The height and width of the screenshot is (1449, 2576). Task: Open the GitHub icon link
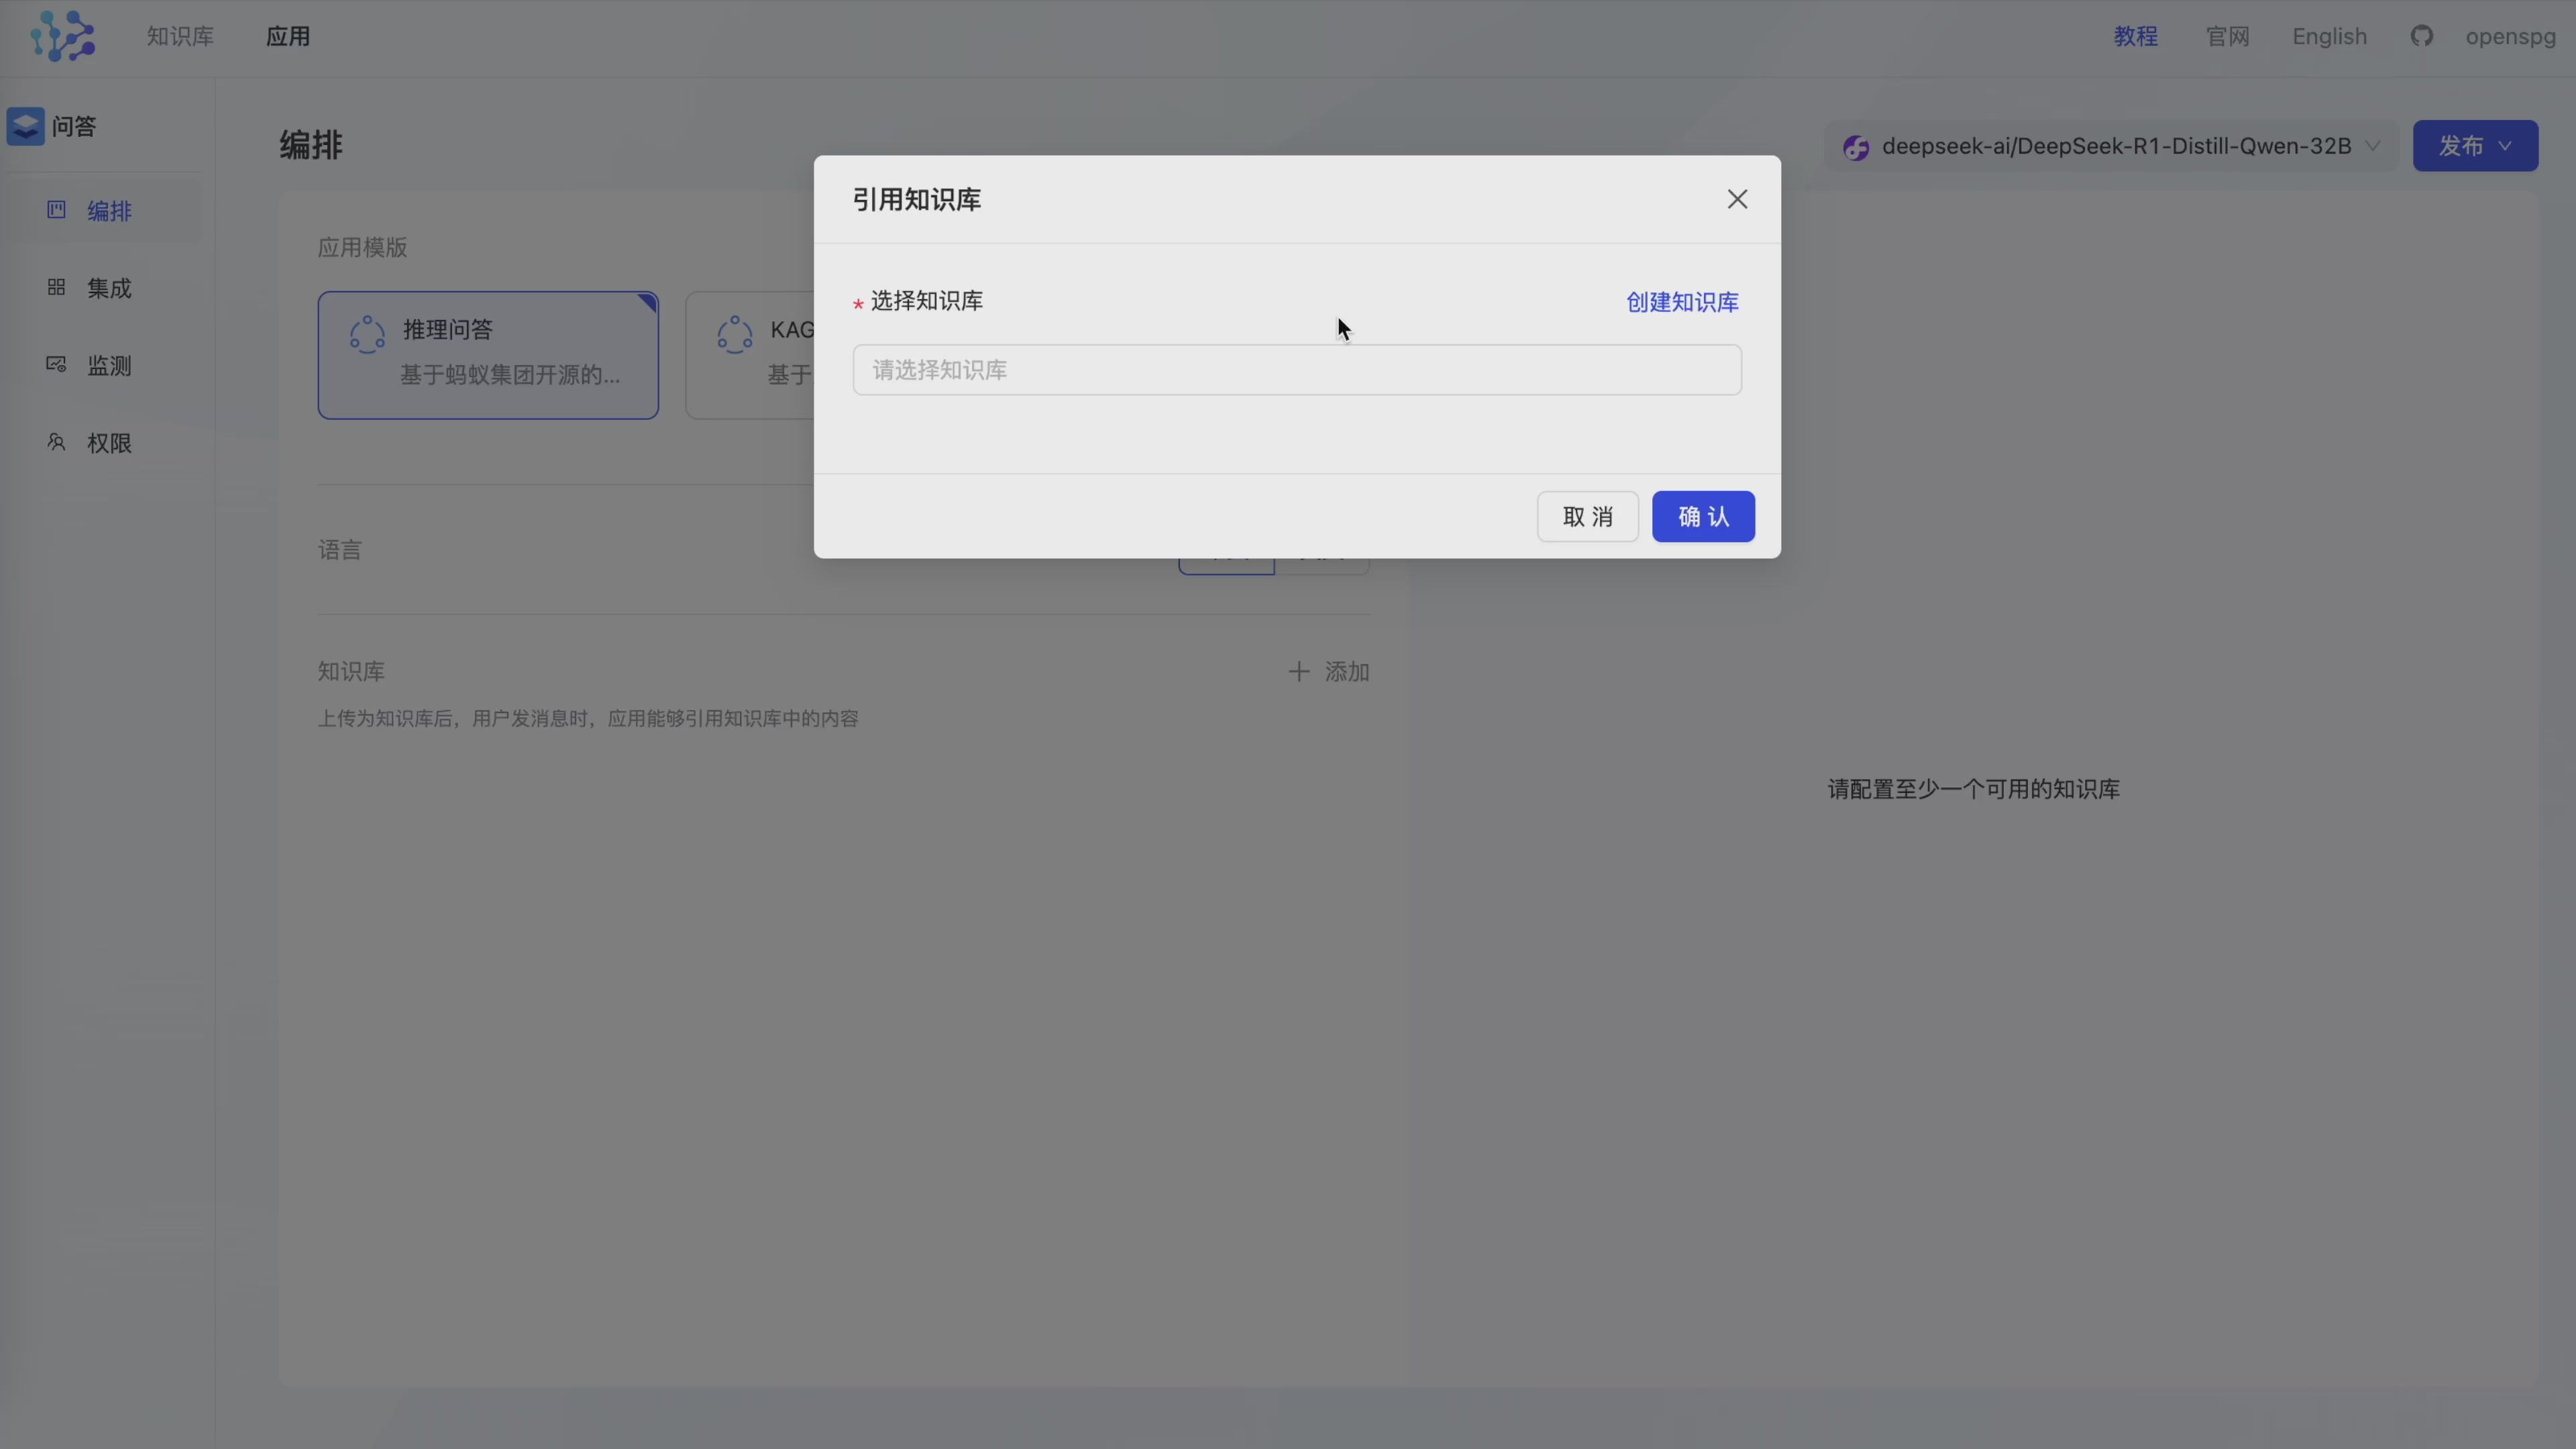2421,36
